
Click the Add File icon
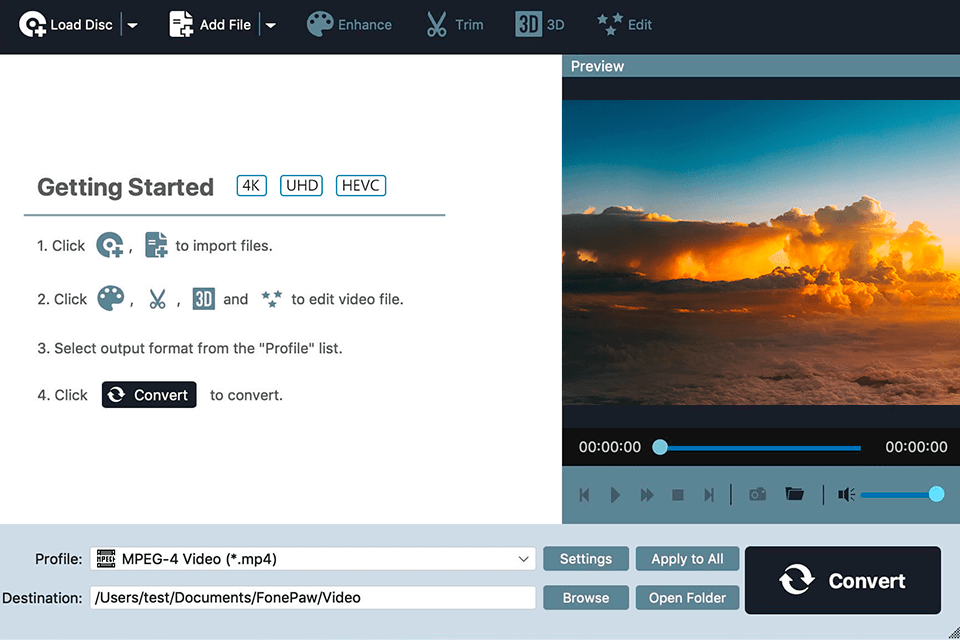click(x=182, y=23)
